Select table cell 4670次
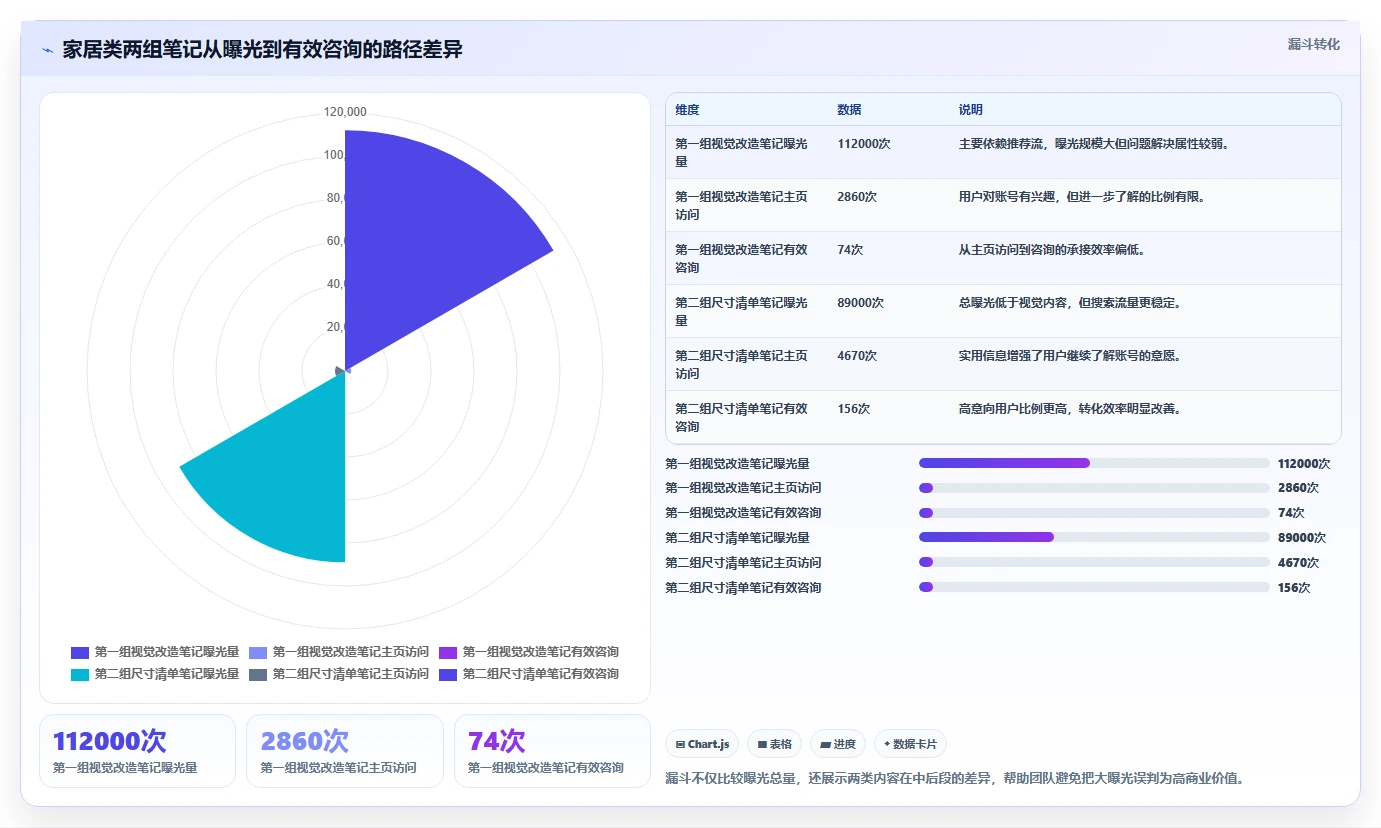This screenshot has height=828, width=1381. 857,356
